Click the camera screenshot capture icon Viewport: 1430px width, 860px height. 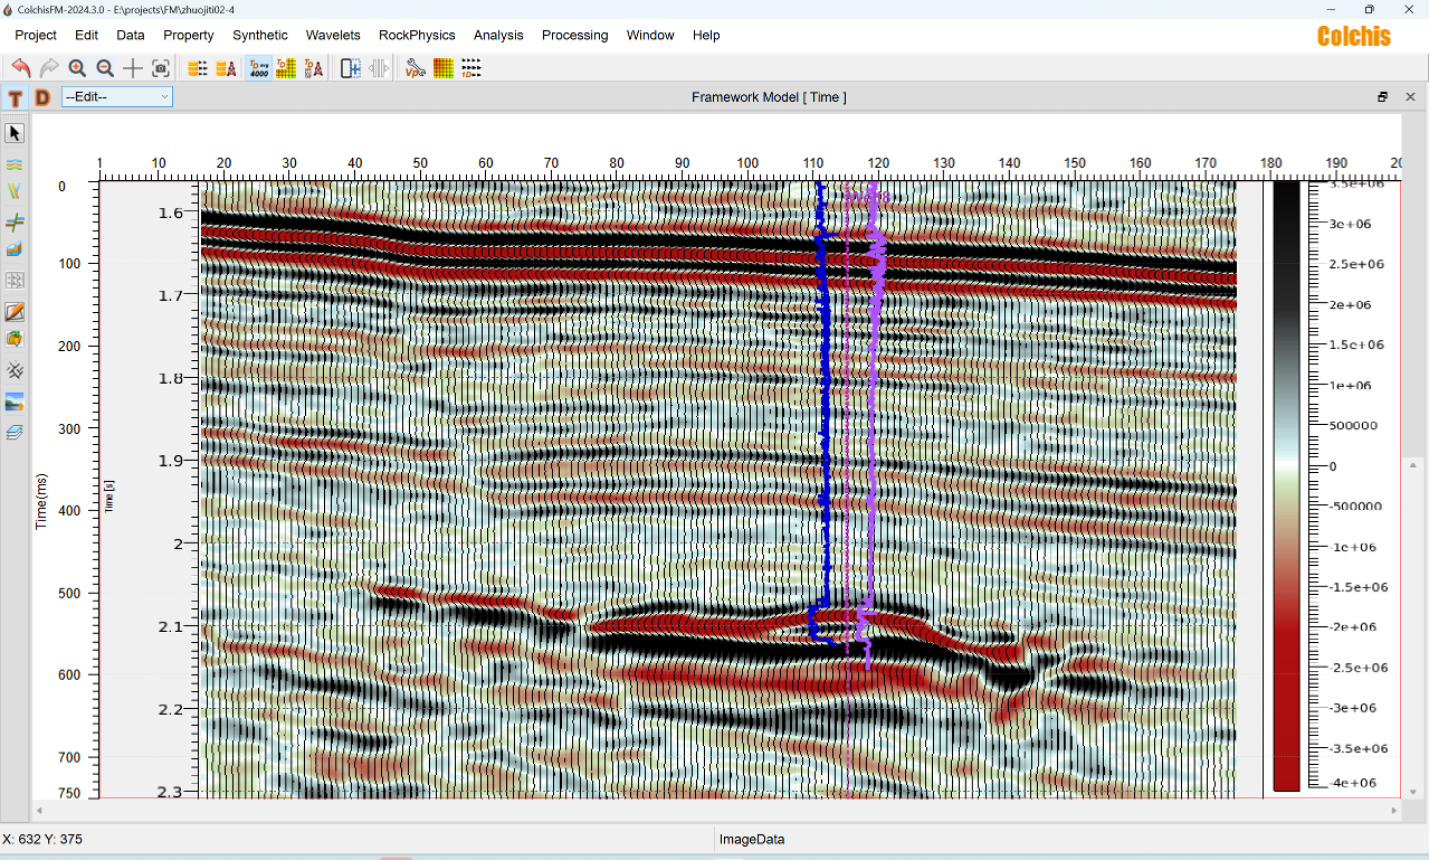pos(161,68)
